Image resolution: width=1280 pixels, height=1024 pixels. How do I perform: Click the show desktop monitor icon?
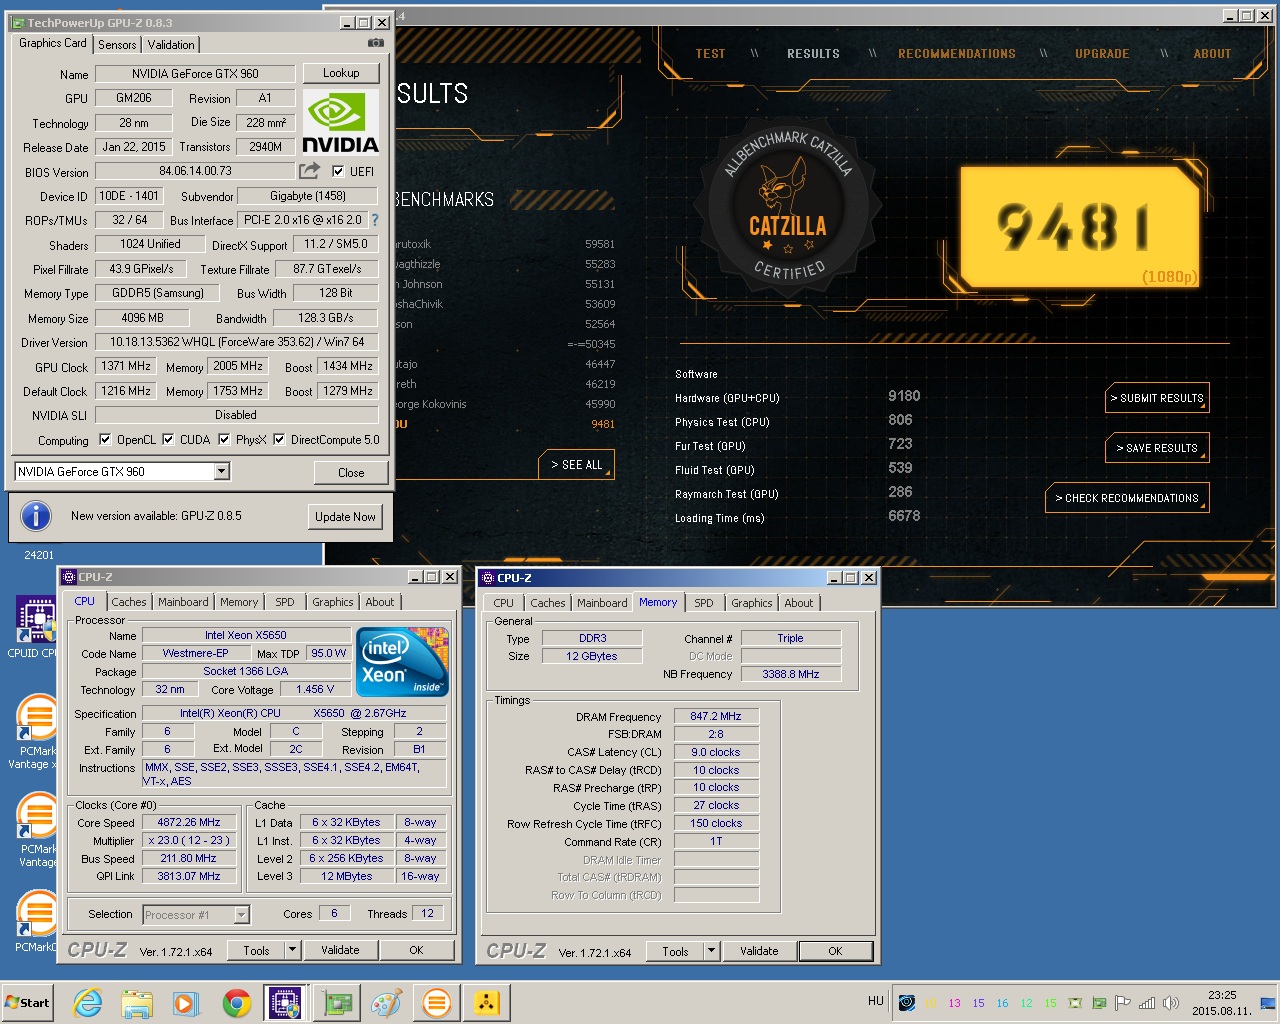(x=1268, y=1003)
